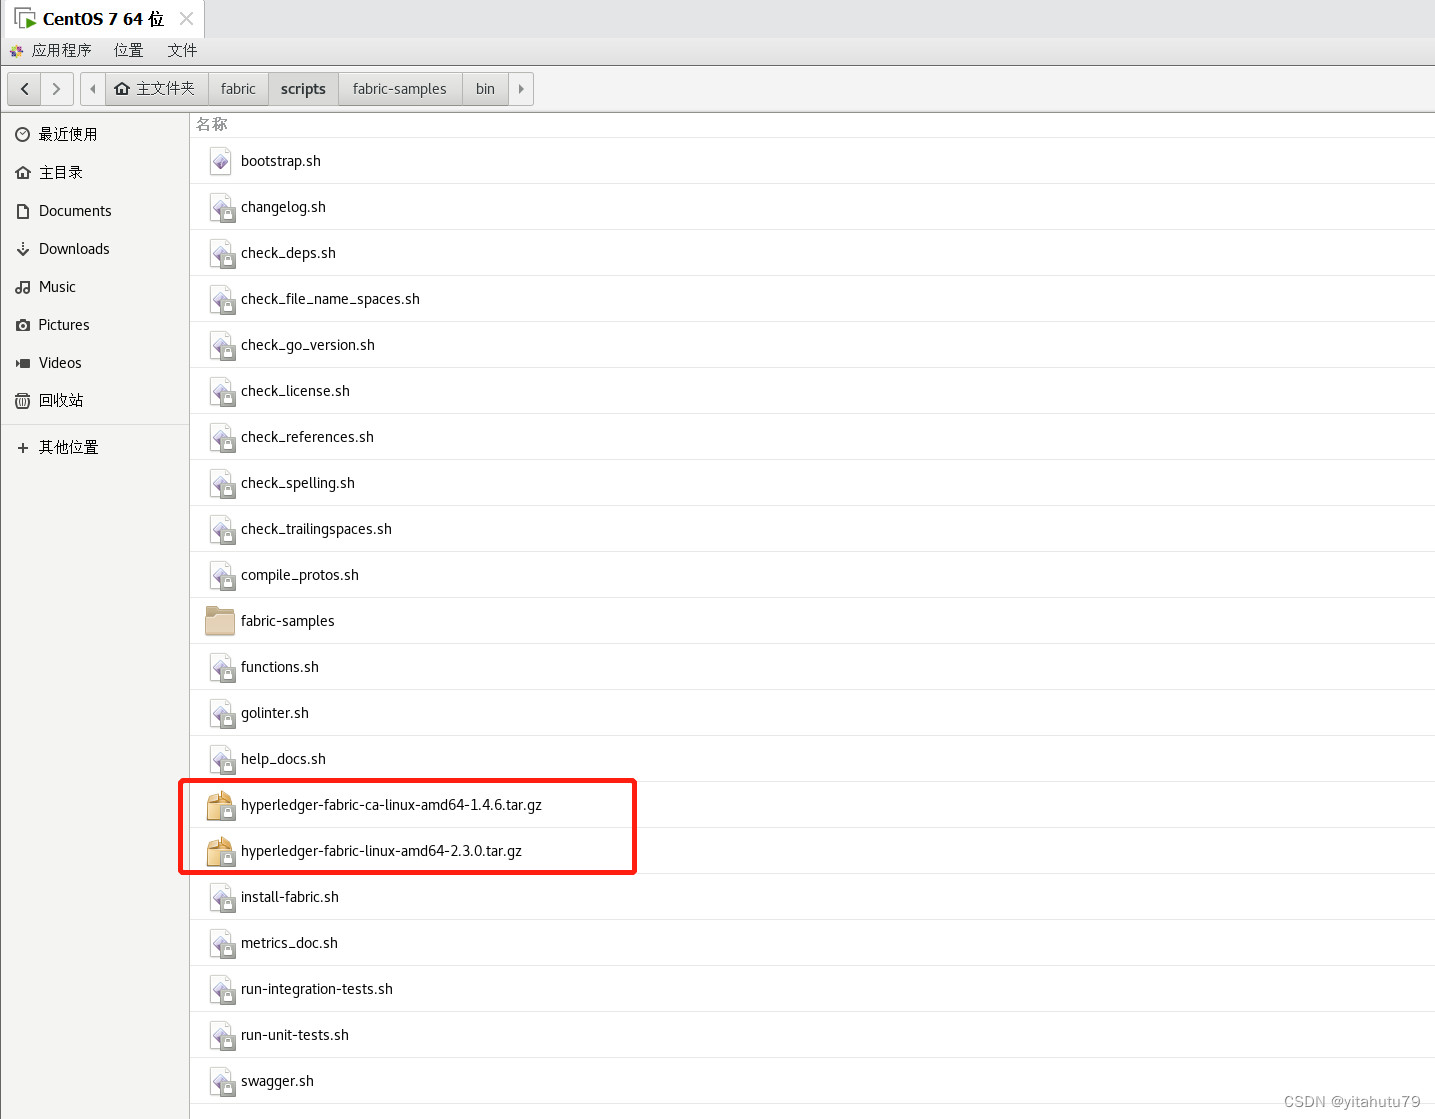Screen dimensions: 1435x1119
Task: Jump to fabric-samples path bar segment
Action: pyautogui.click(x=400, y=89)
